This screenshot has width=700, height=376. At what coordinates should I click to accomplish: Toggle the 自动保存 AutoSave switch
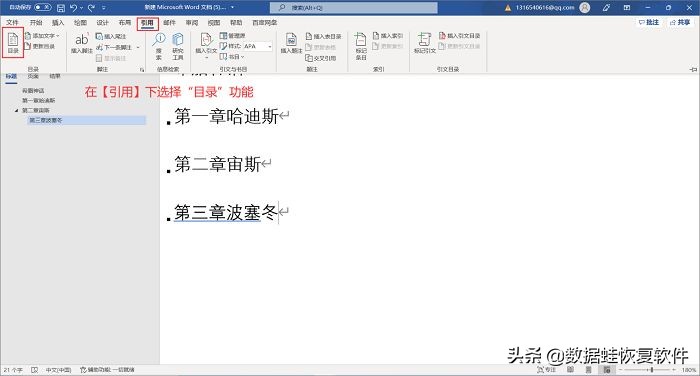coord(42,7)
